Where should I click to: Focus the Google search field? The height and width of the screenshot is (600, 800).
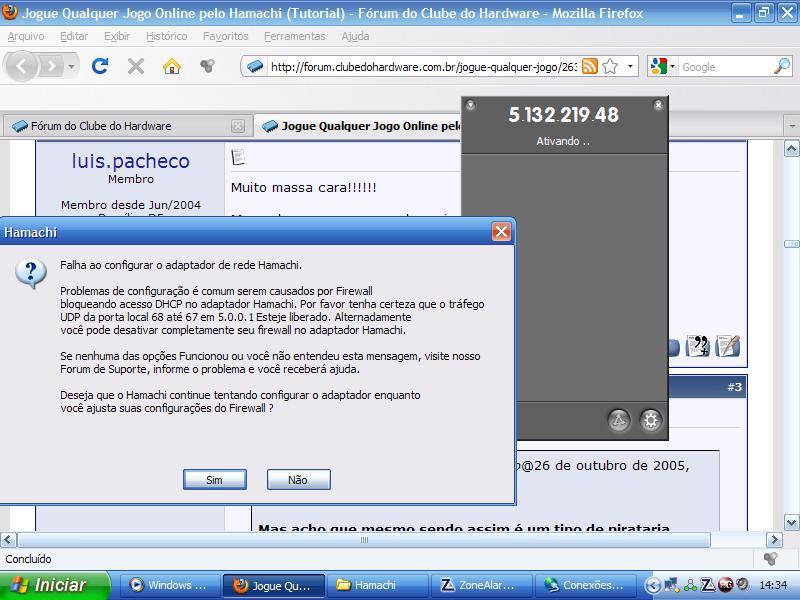[x=726, y=67]
